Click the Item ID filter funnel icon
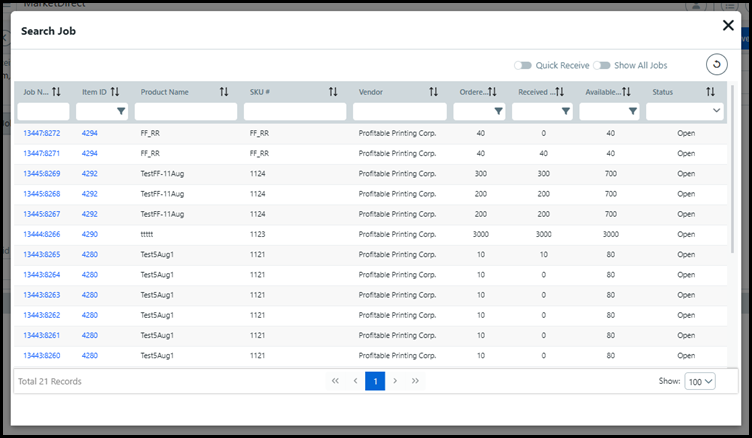Image resolution: width=752 pixels, height=438 pixels. point(121,111)
